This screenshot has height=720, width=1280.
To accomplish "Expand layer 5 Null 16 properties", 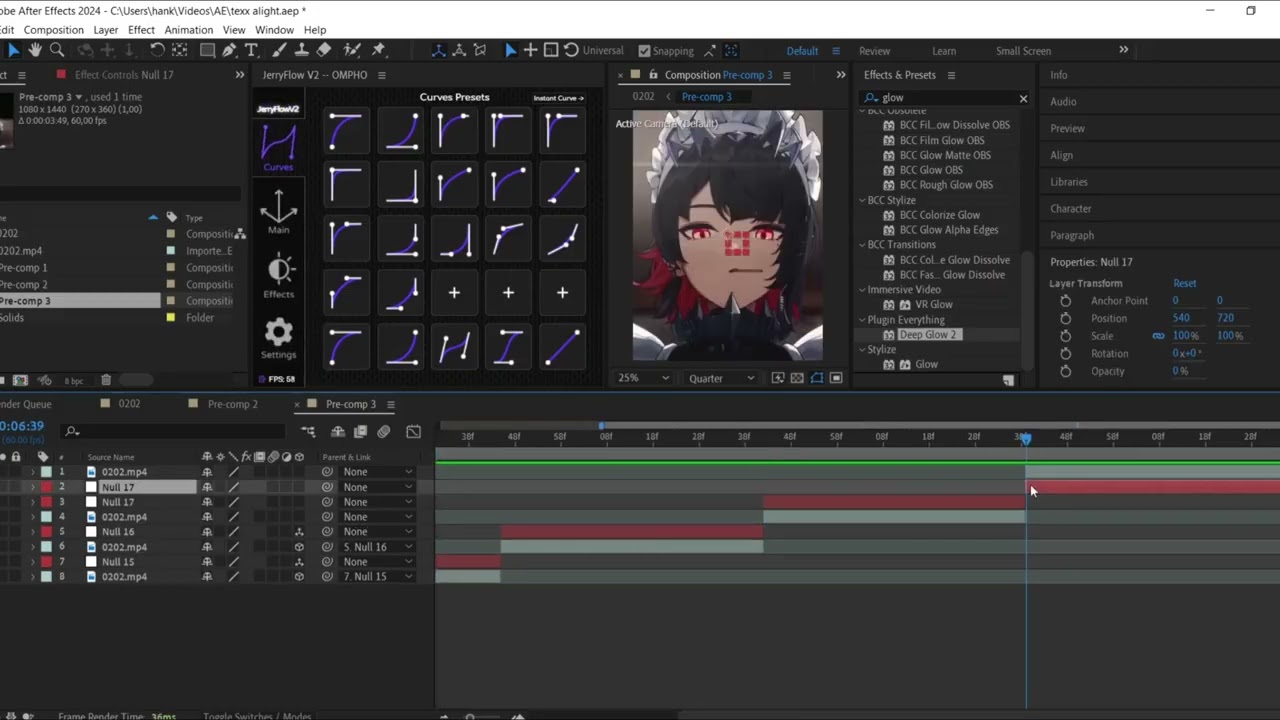I will pos(32,532).
